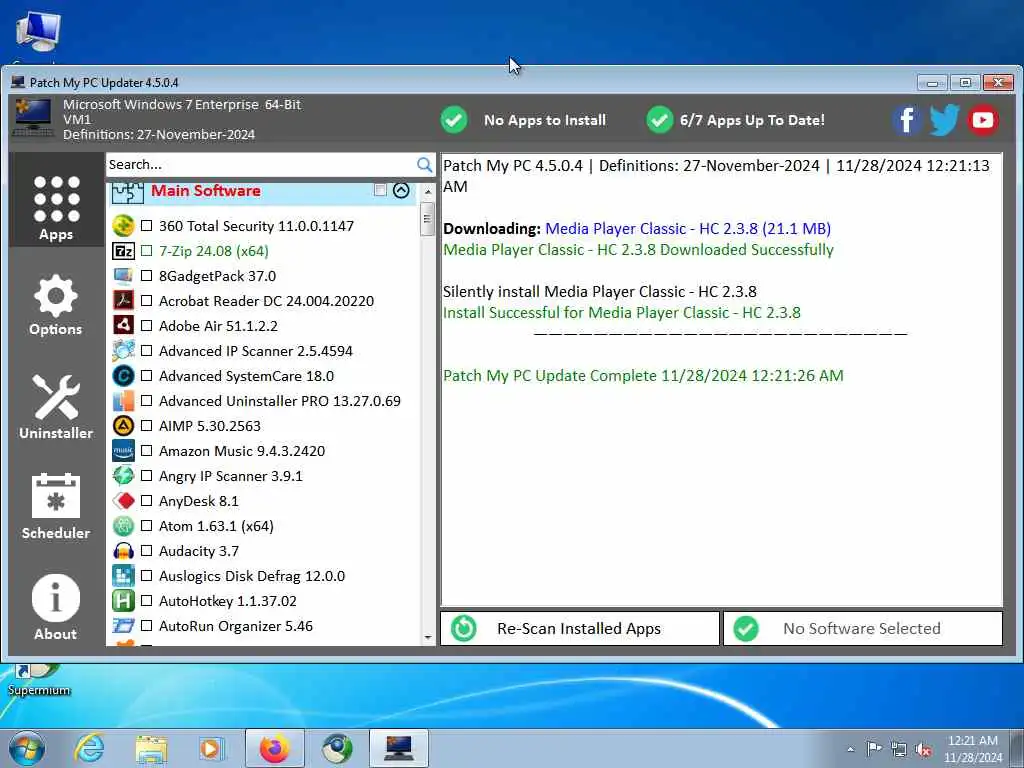Open the Windows Start button
Viewport: 1024px width, 768px height.
(26, 748)
